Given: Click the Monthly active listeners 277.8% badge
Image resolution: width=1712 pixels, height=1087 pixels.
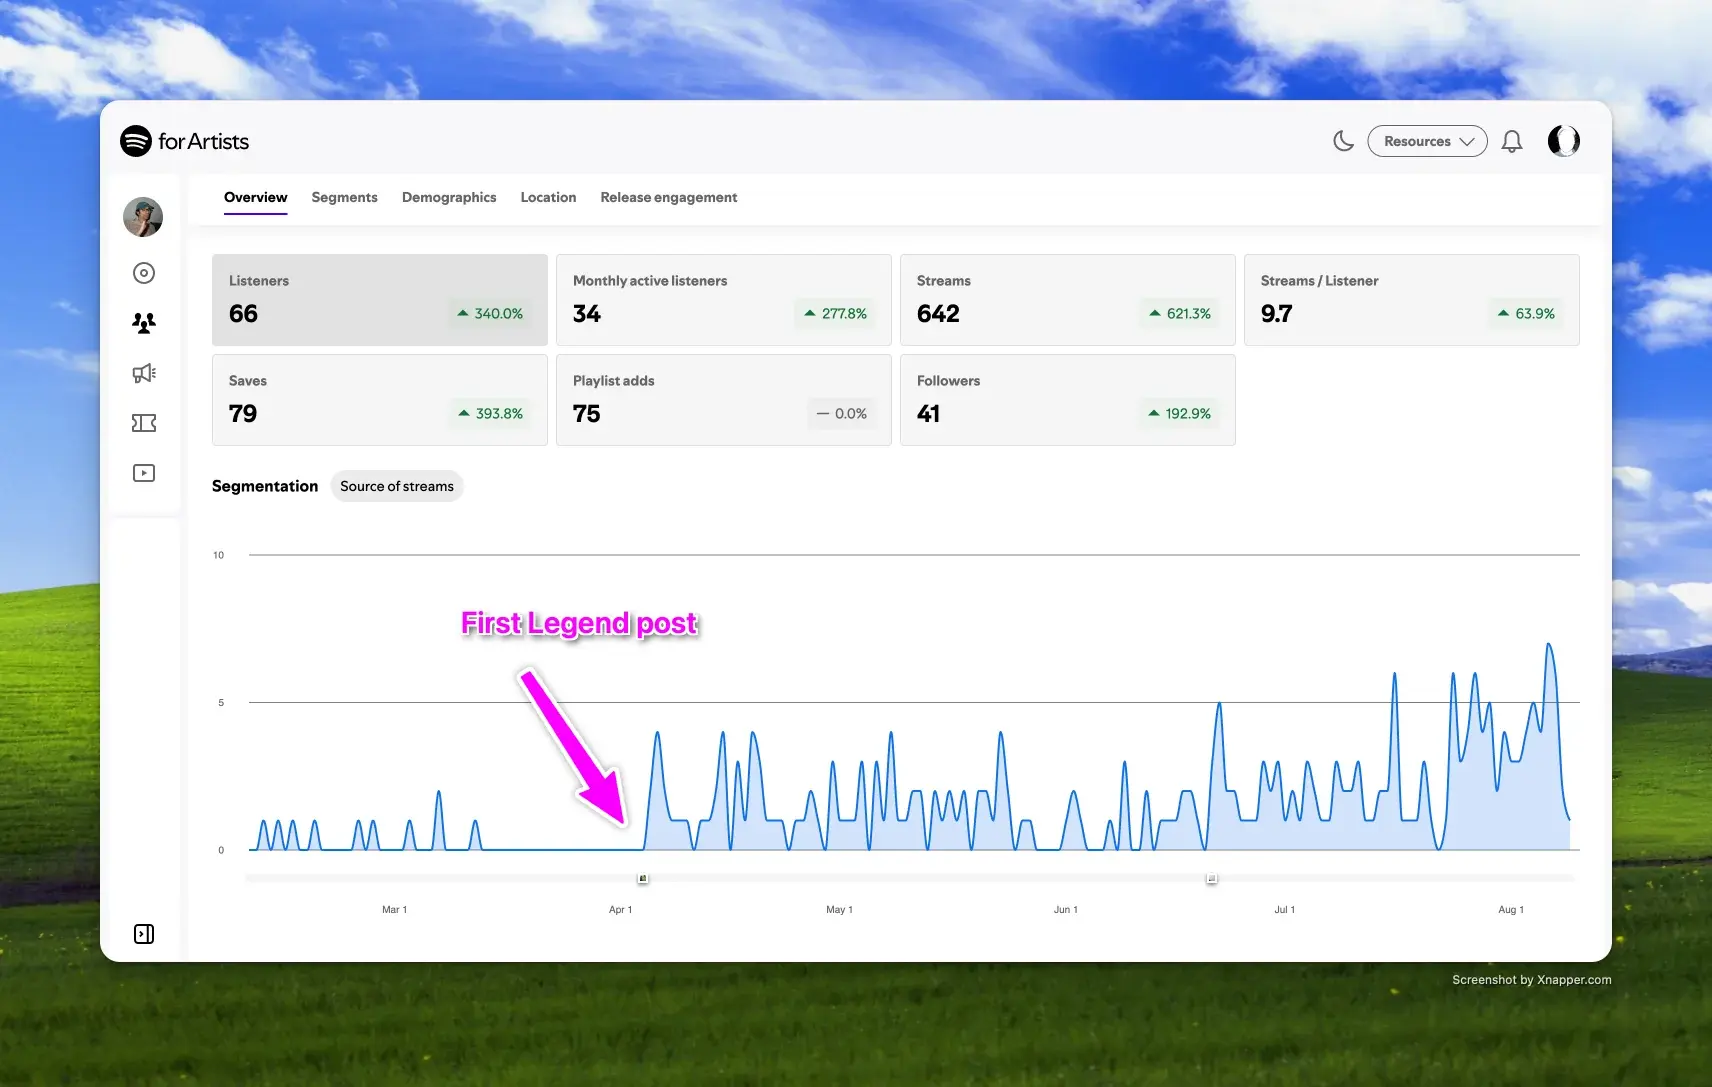Looking at the screenshot, I should click(836, 313).
